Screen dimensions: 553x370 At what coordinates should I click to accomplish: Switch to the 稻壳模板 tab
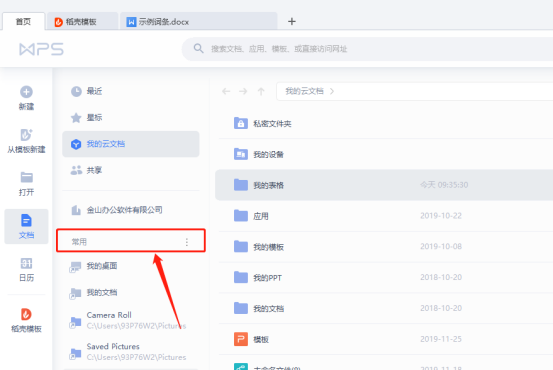coord(83,22)
